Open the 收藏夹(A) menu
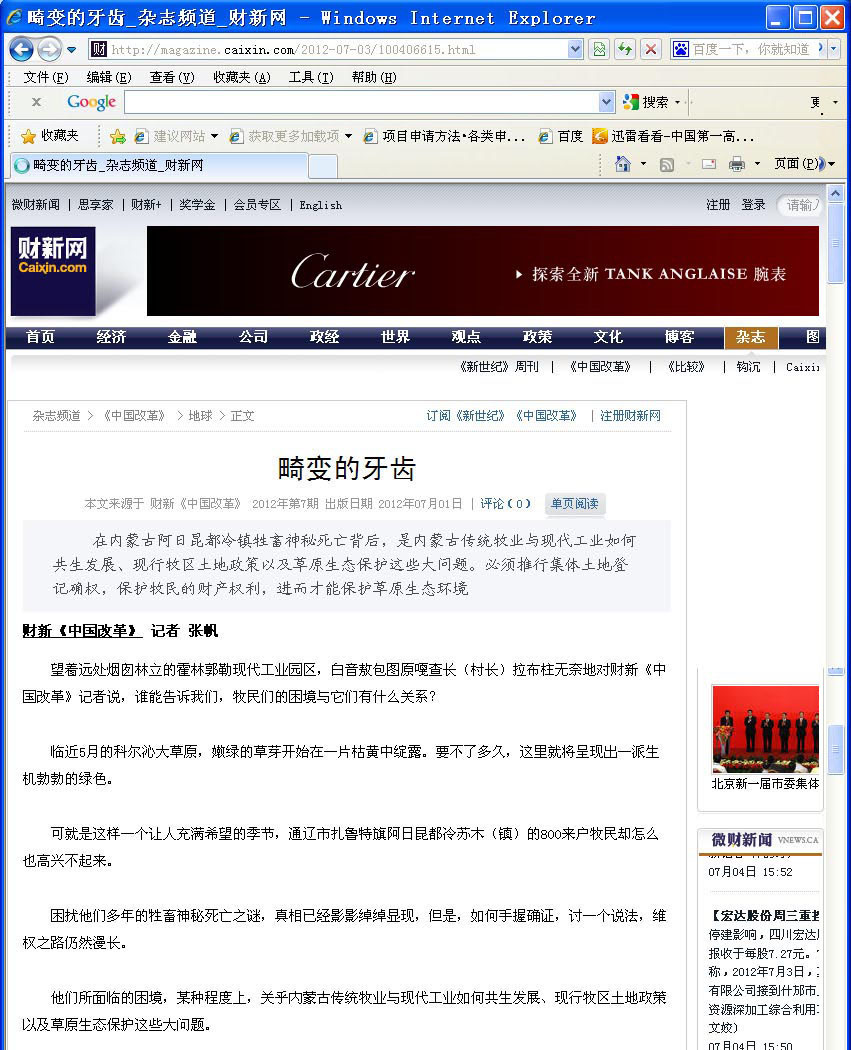Image resolution: width=851 pixels, height=1050 pixels. point(242,78)
